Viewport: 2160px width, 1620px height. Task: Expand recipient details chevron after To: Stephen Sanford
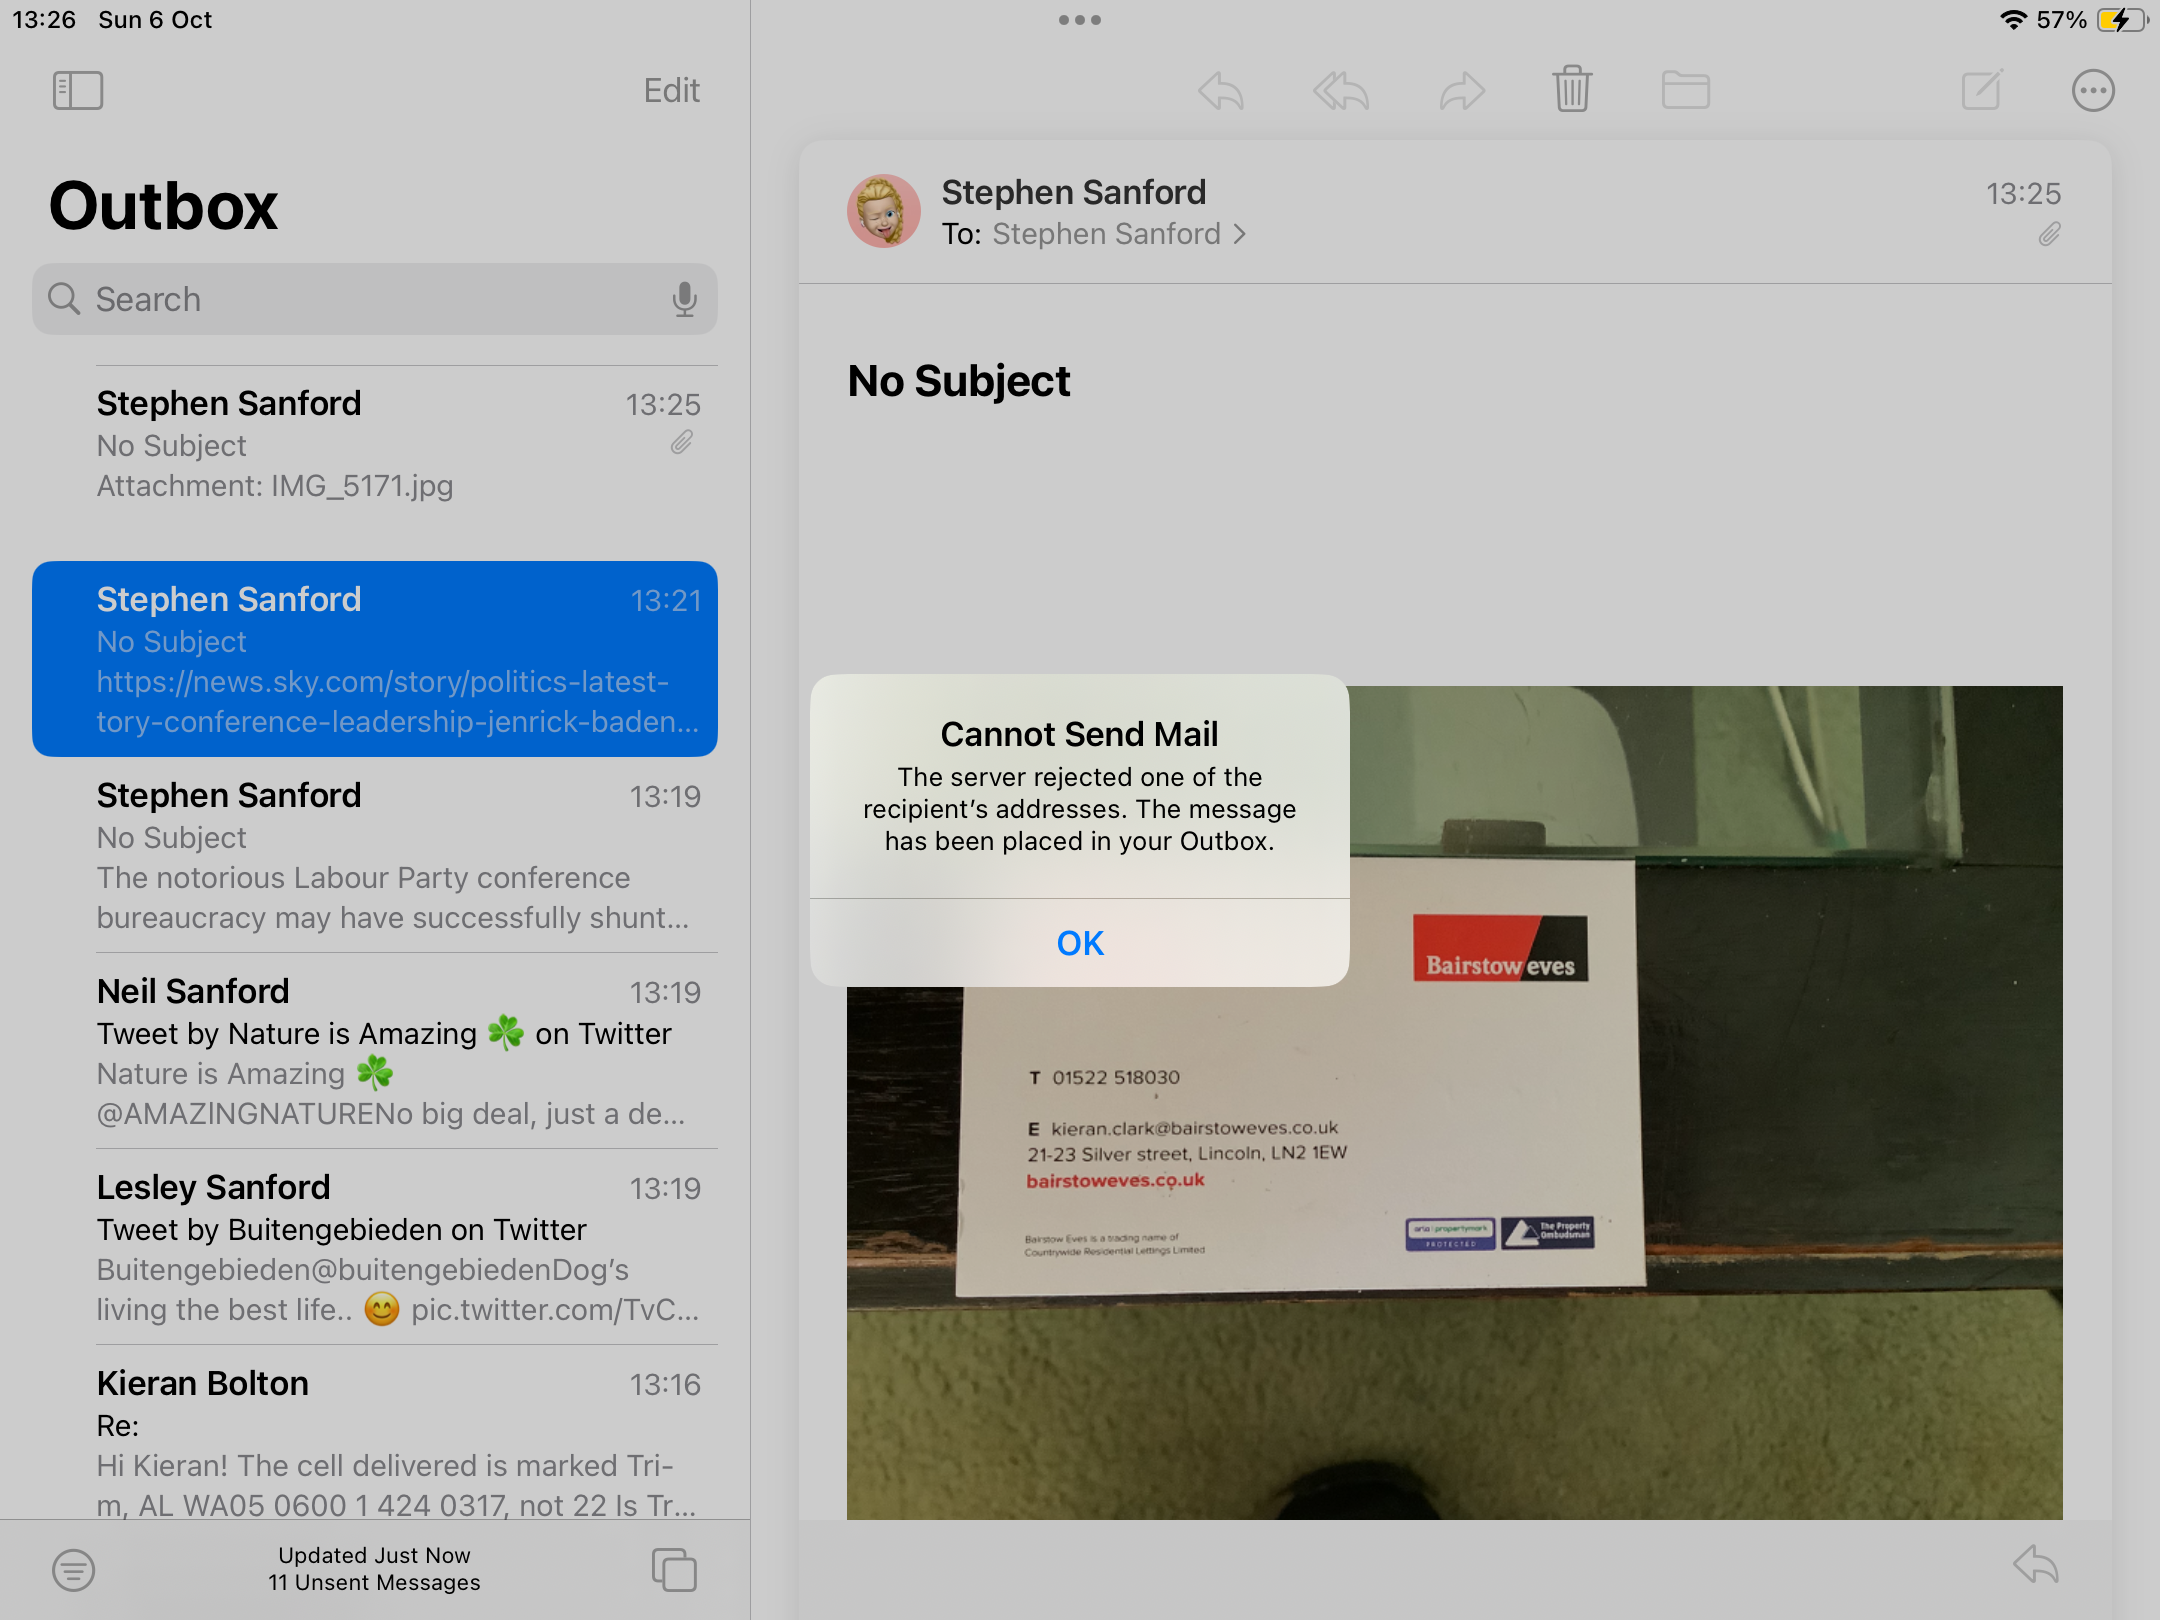(x=1241, y=234)
